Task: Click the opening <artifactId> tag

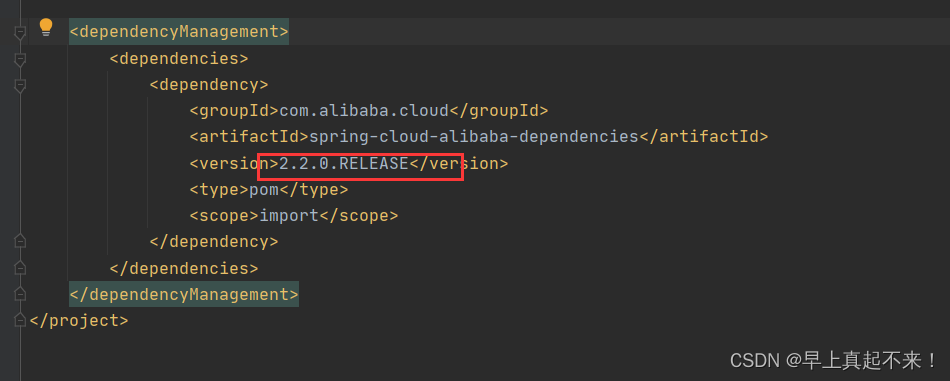Action: click(249, 137)
